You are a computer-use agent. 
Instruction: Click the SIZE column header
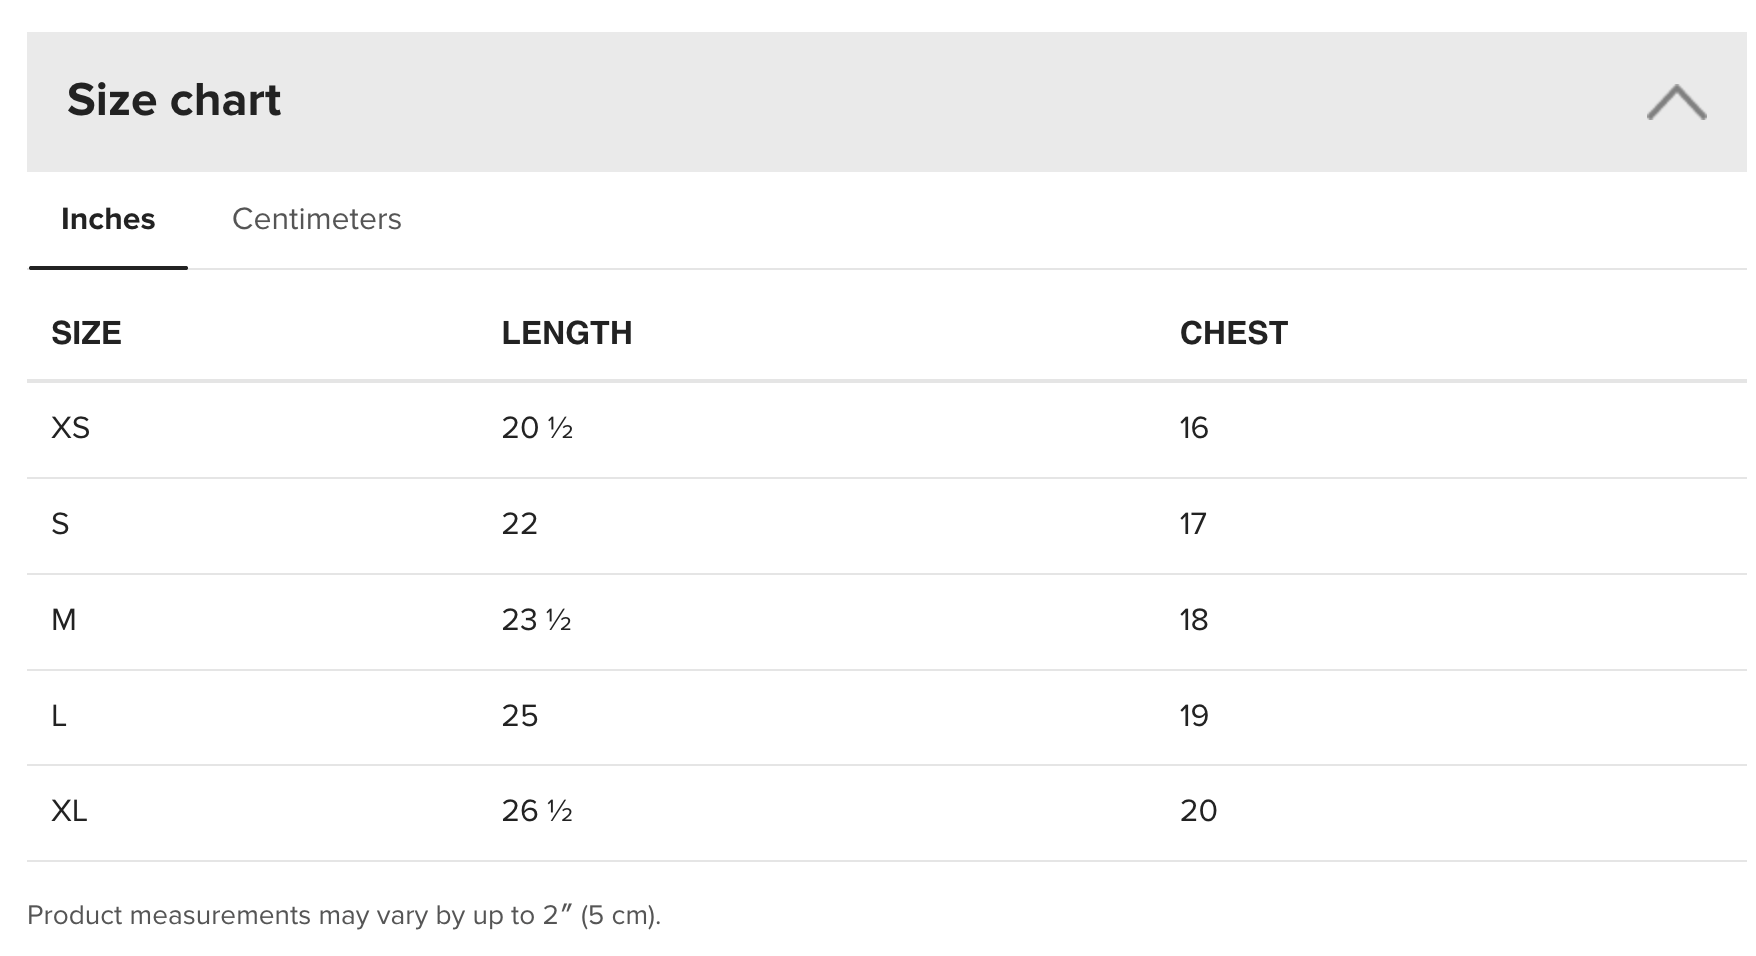[x=86, y=333]
